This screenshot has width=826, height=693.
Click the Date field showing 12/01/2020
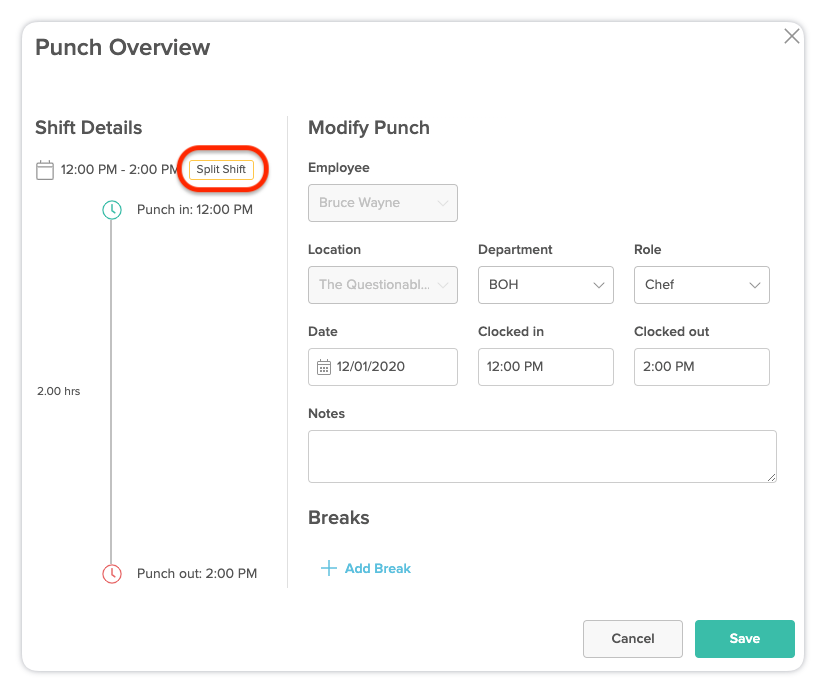[383, 367]
